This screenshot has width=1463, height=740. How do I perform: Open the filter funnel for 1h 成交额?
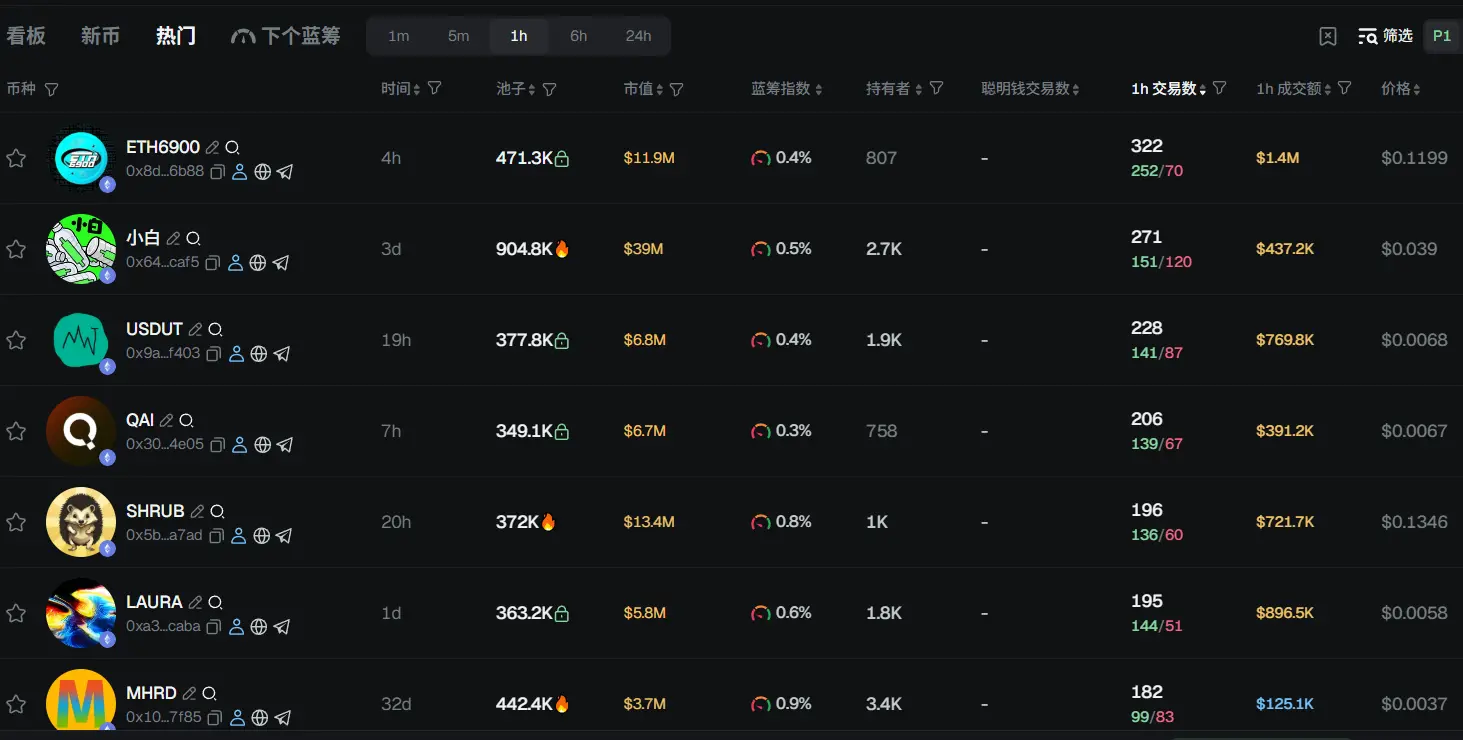(1345, 88)
